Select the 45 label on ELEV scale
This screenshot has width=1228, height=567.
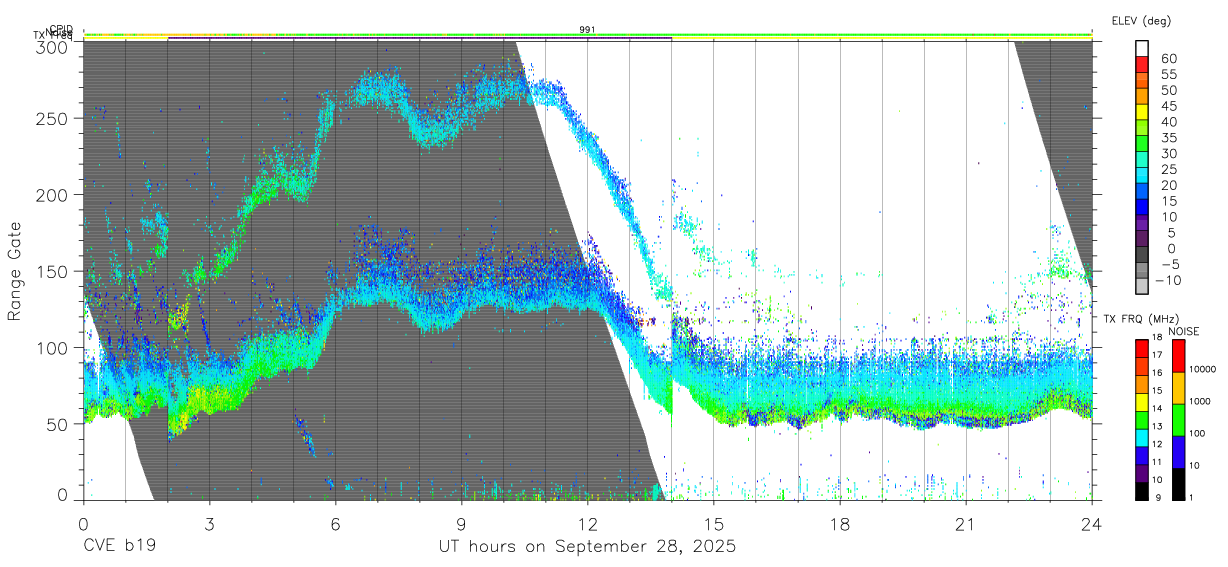(1167, 106)
